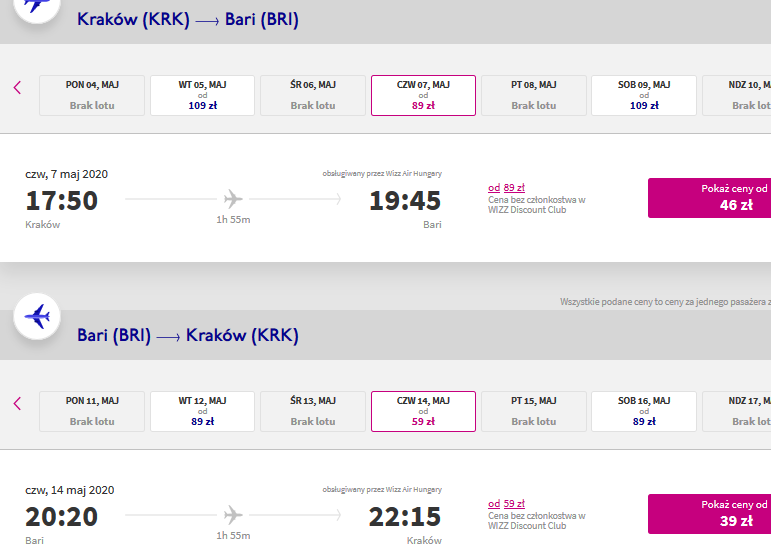771x549 pixels.
Task: Show outbound prices from 46 zł
Action: (x=710, y=198)
